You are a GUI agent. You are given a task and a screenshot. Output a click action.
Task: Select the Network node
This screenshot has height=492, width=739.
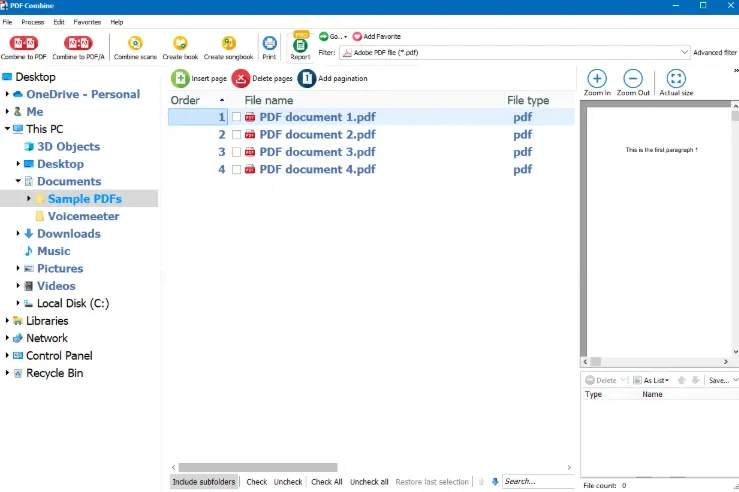[47, 338]
